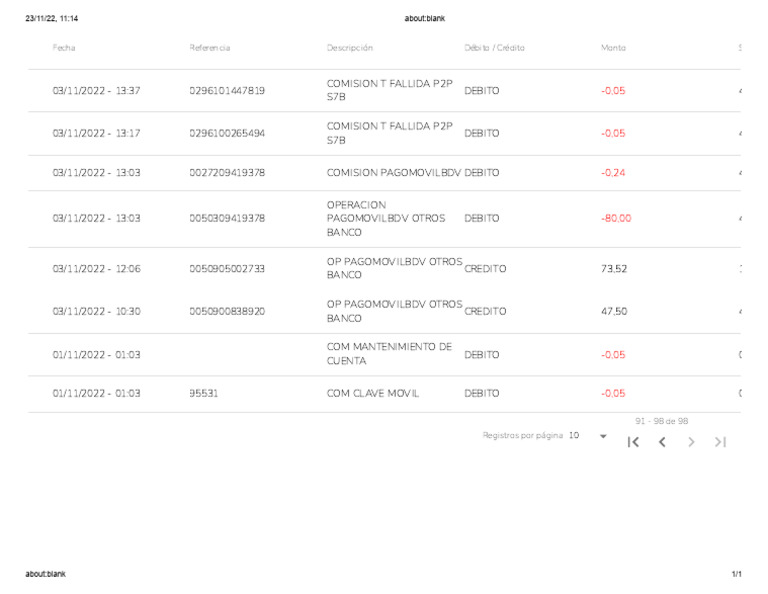This screenshot has height=594, width=768.
Task: Sort by the Fecha column header
Action: click(x=64, y=48)
